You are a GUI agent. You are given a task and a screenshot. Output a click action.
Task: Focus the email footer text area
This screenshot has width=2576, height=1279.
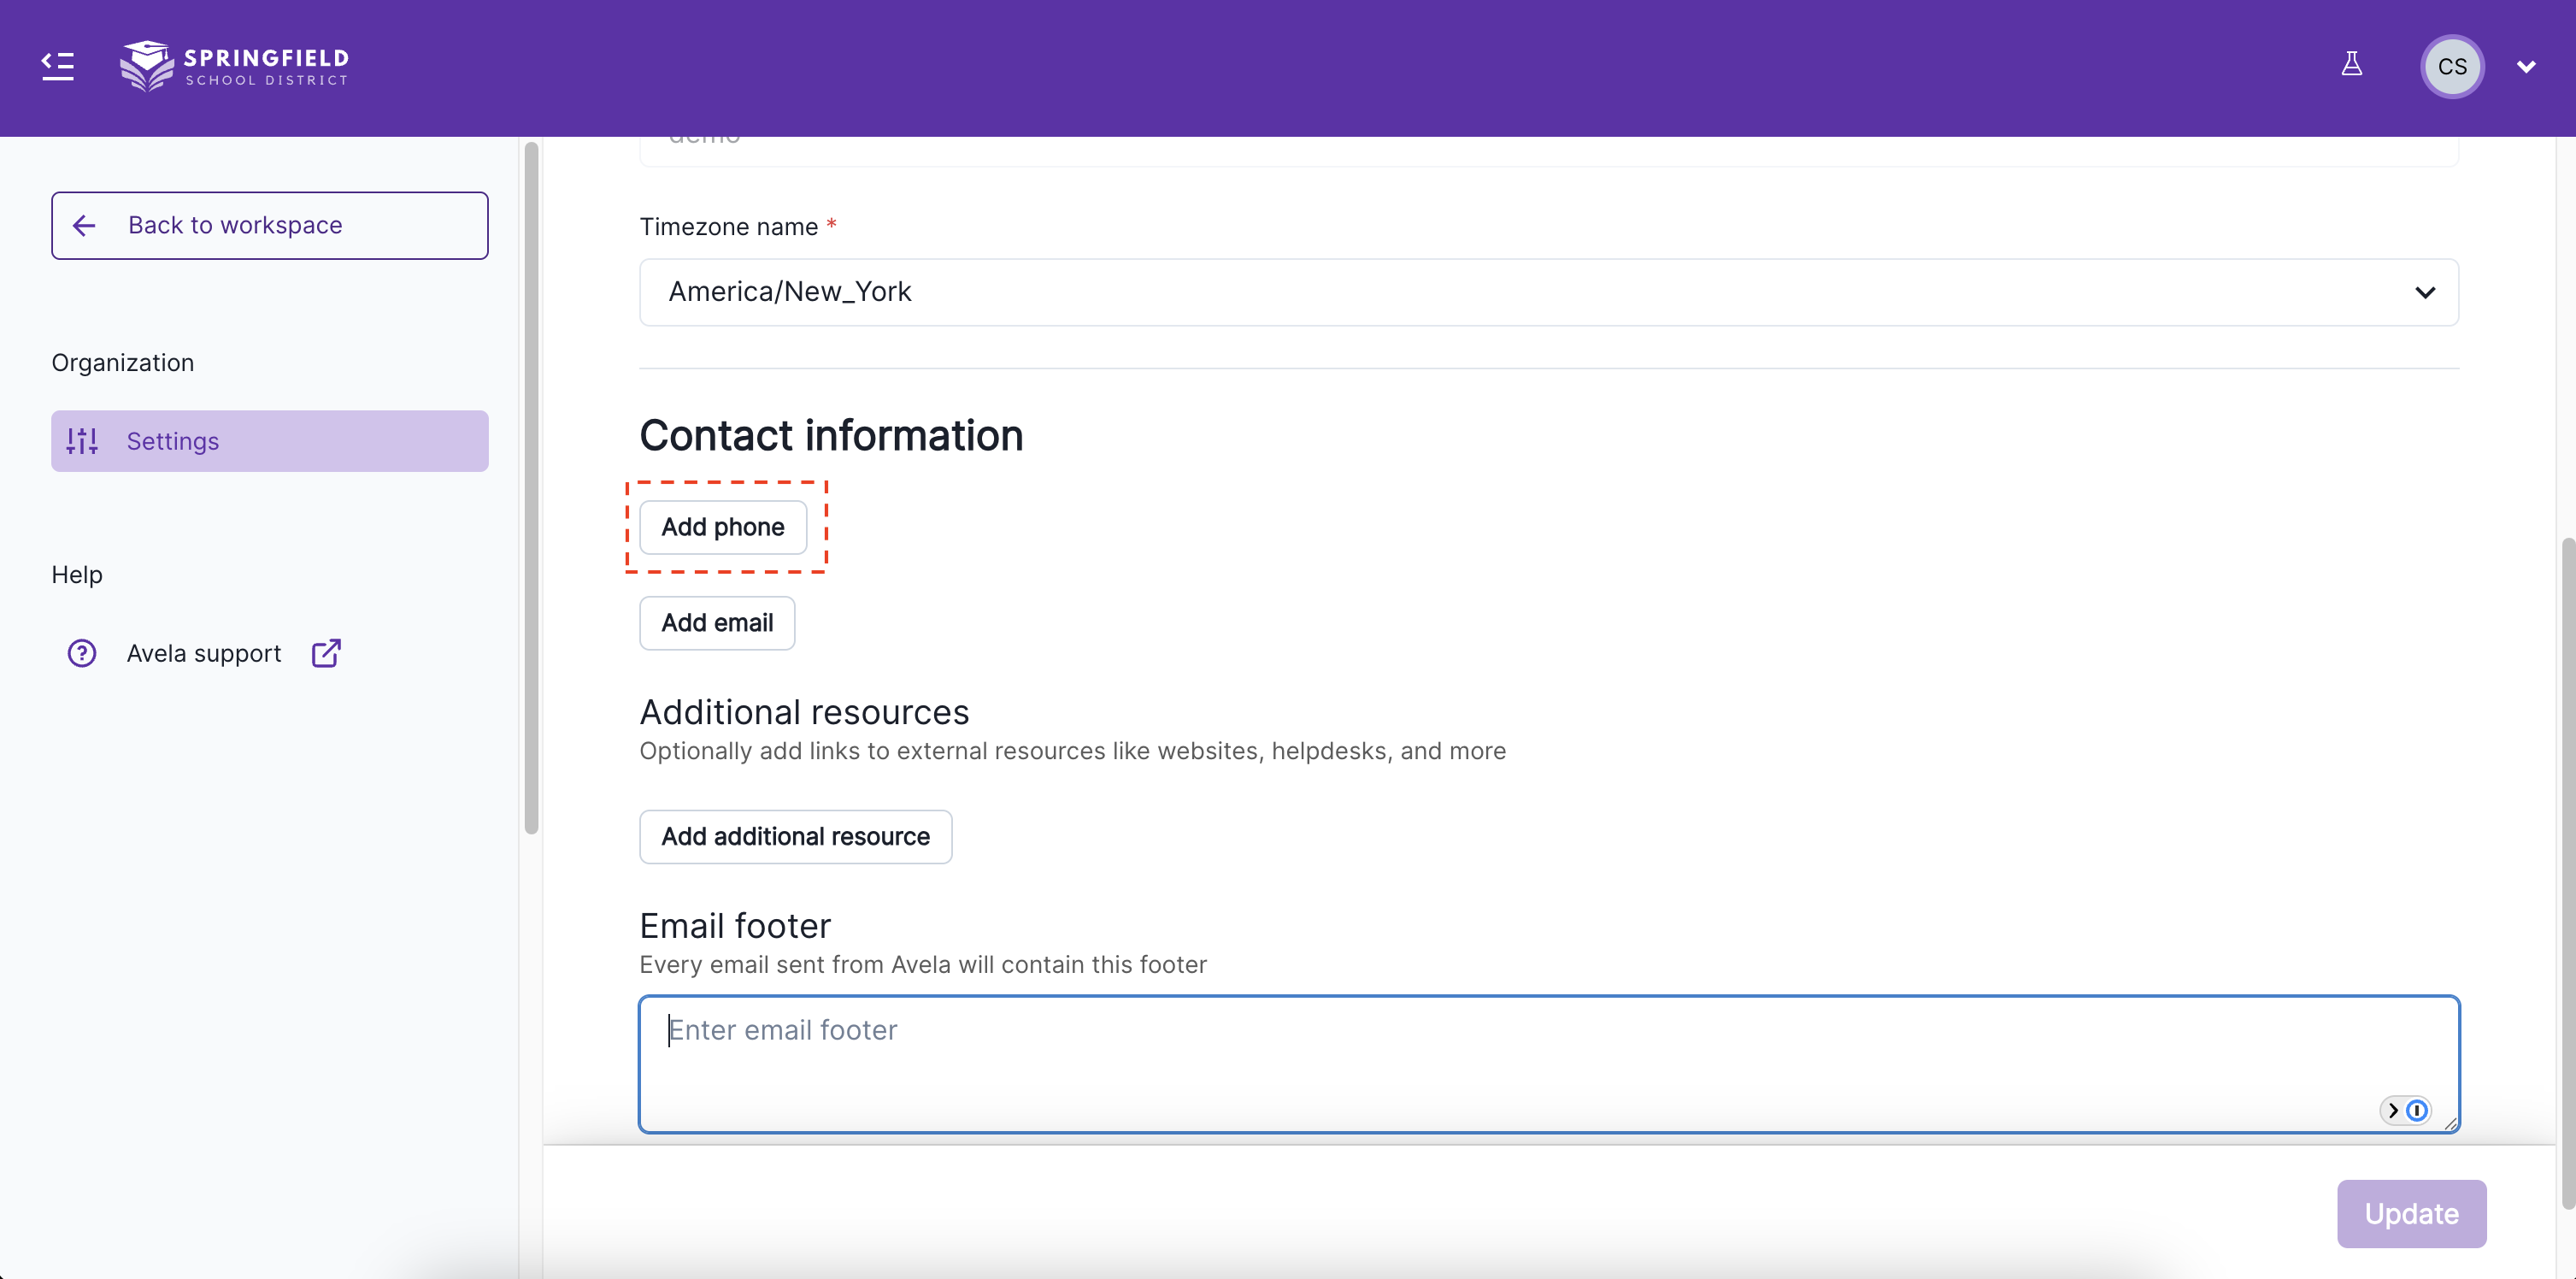[1500, 1062]
